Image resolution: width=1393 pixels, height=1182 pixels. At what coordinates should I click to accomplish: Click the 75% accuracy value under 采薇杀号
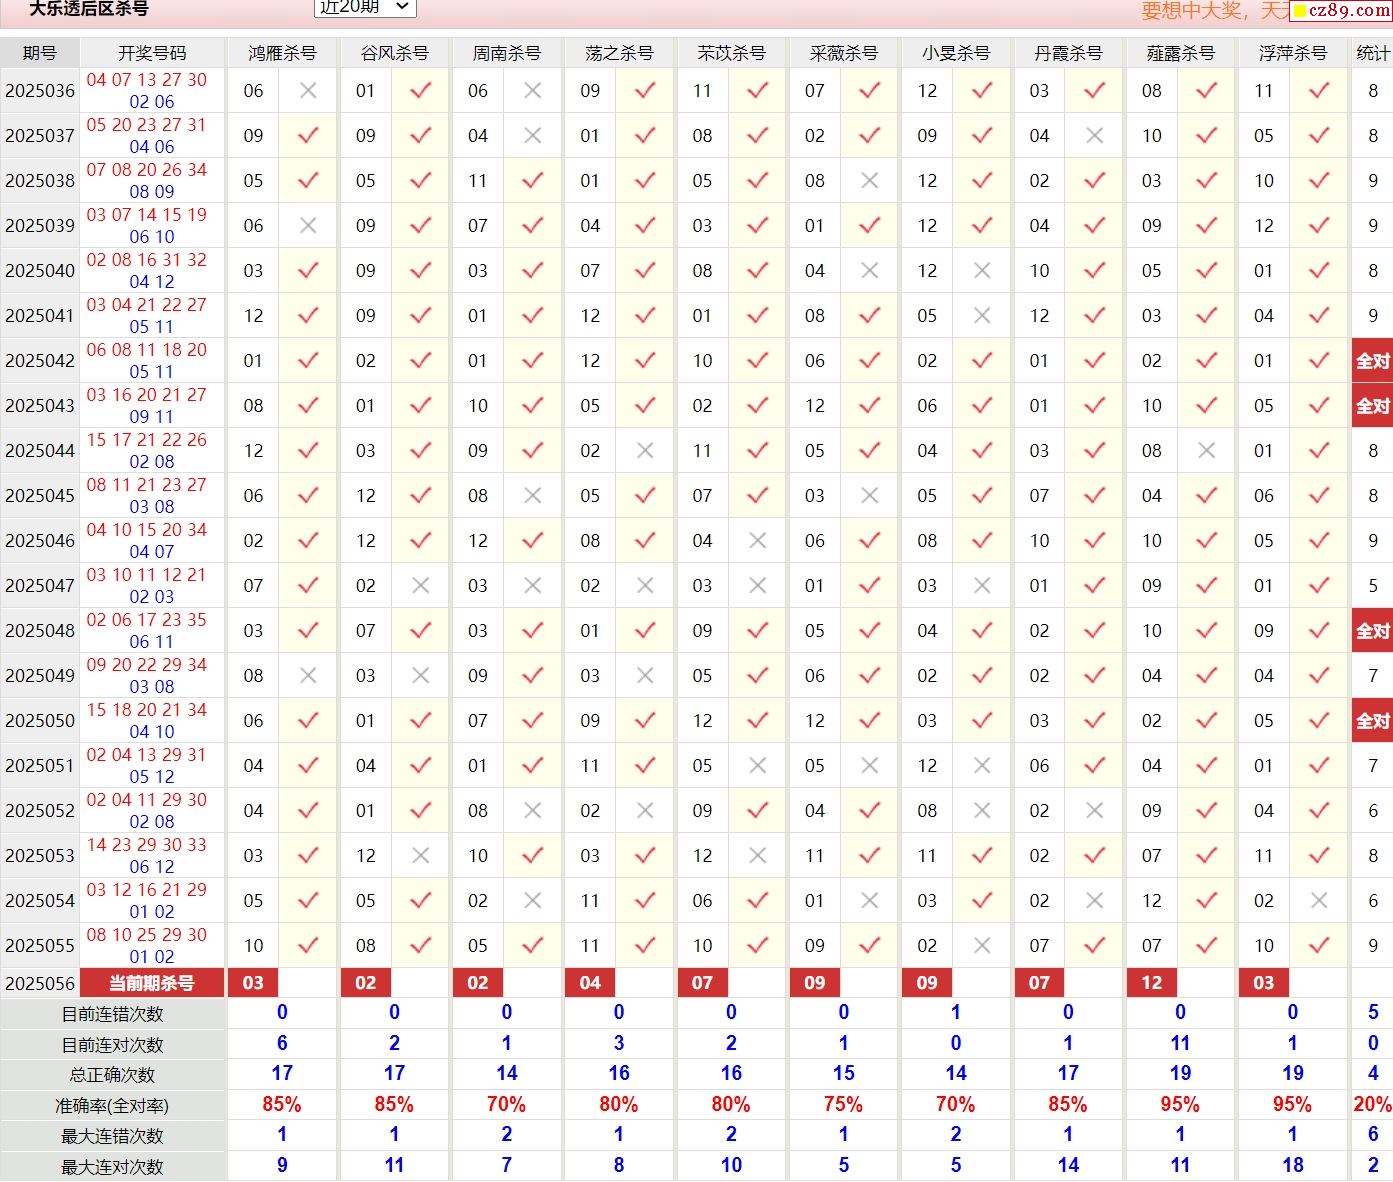click(843, 1104)
